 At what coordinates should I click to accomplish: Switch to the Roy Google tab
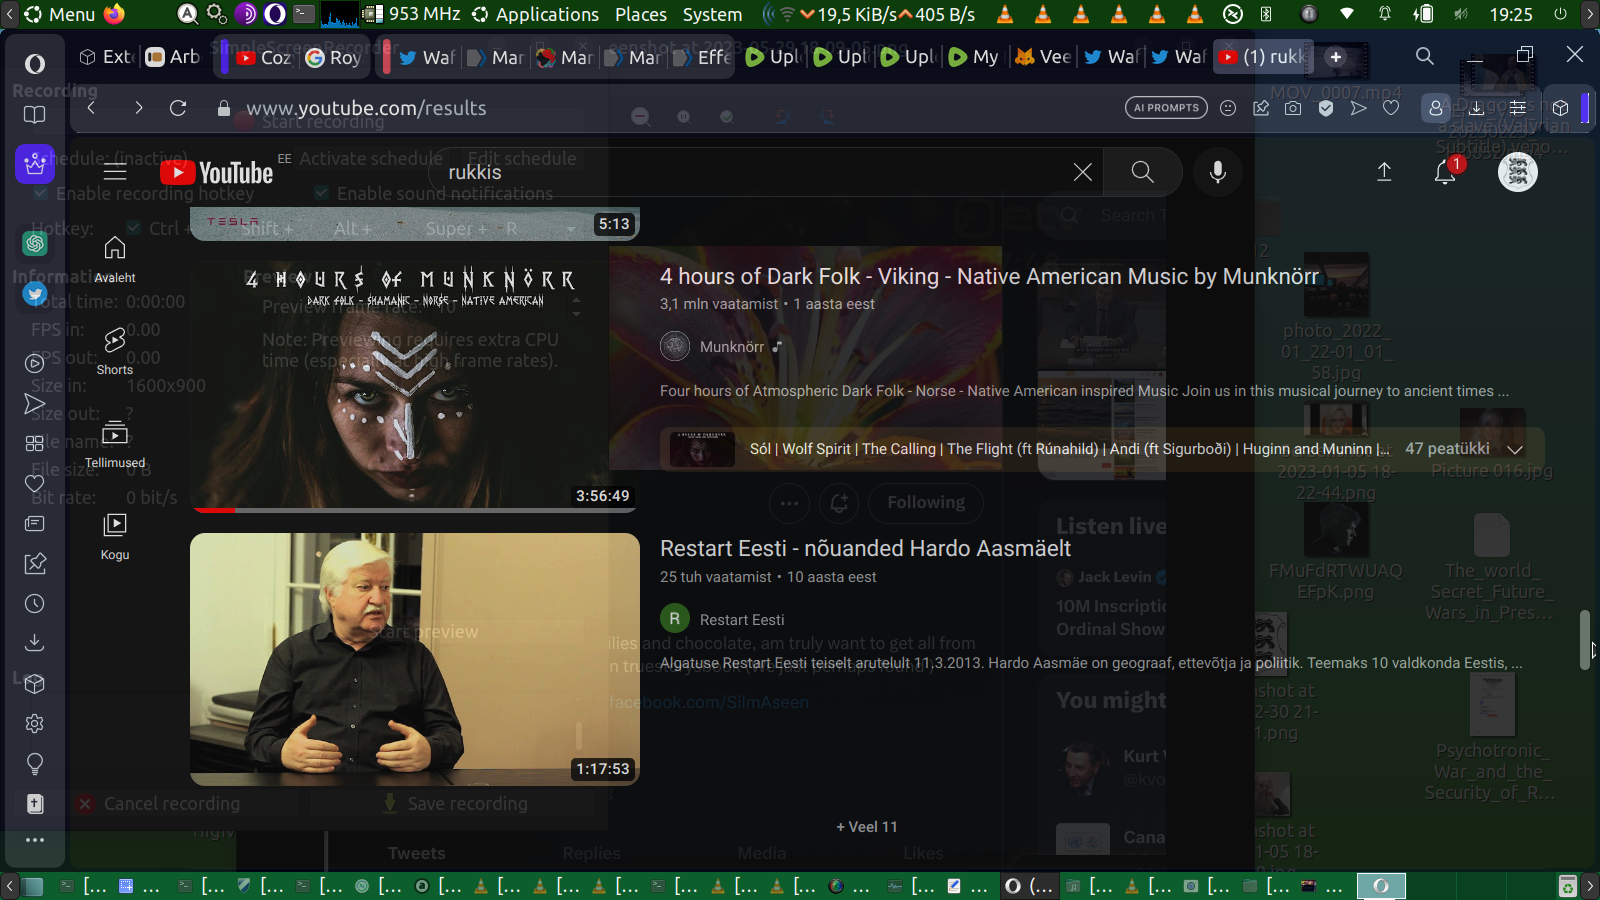coord(333,57)
